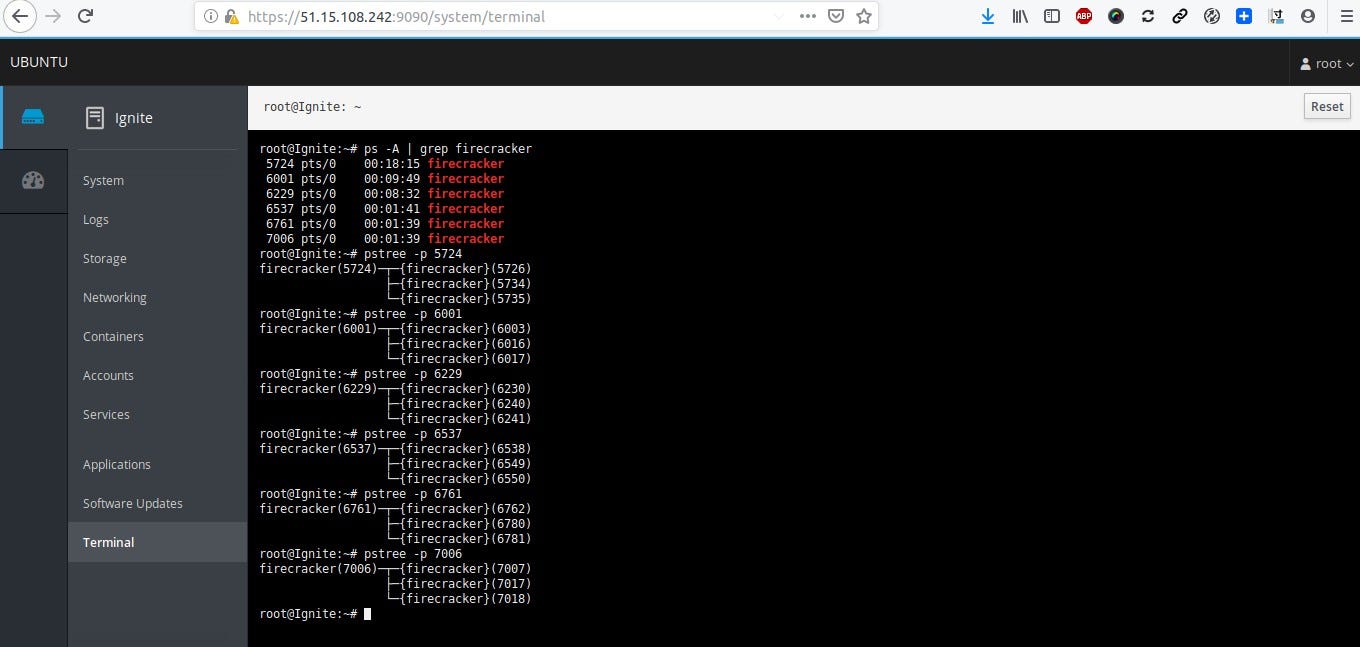Click the chain link extension icon
1360x647 pixels.
1180,16
